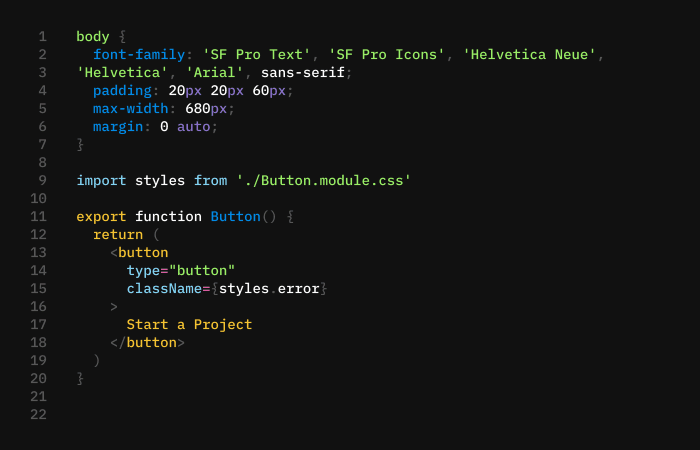Viewport: 700px width, 450px height.
Task: Click line number 22 in the gutter
Action: (39, 415)
